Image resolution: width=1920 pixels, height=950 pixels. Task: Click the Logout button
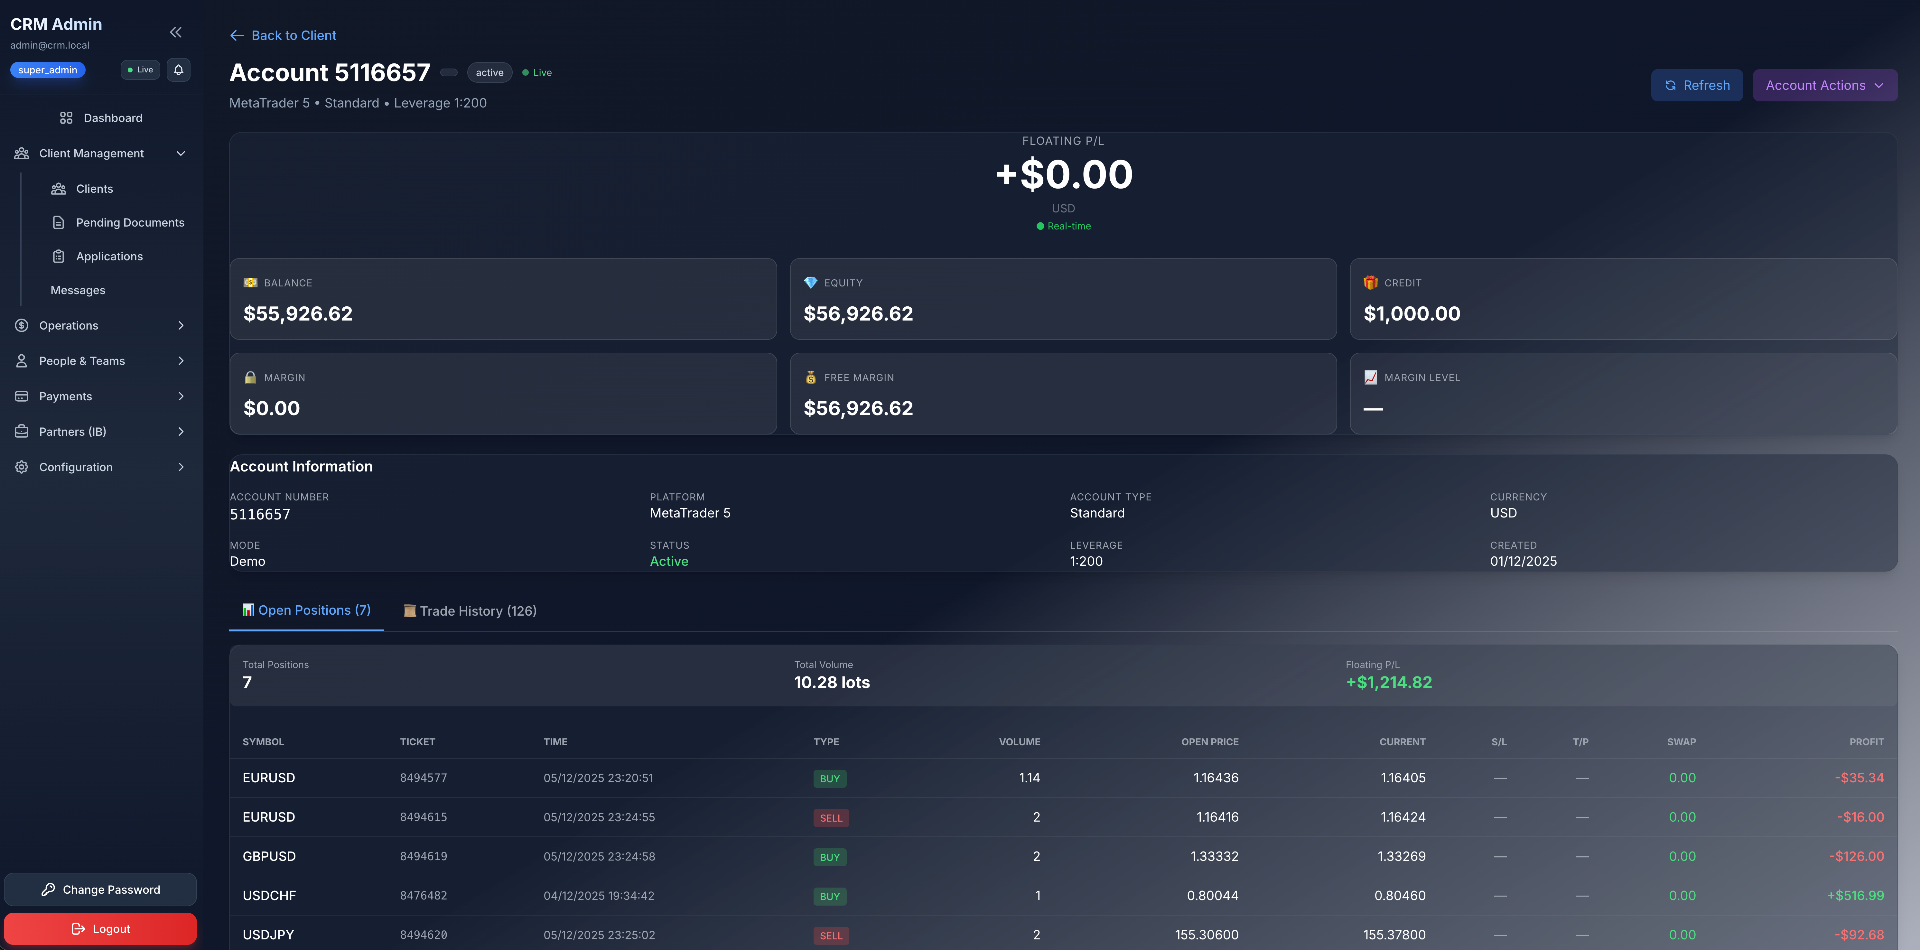tap(100, 929)
